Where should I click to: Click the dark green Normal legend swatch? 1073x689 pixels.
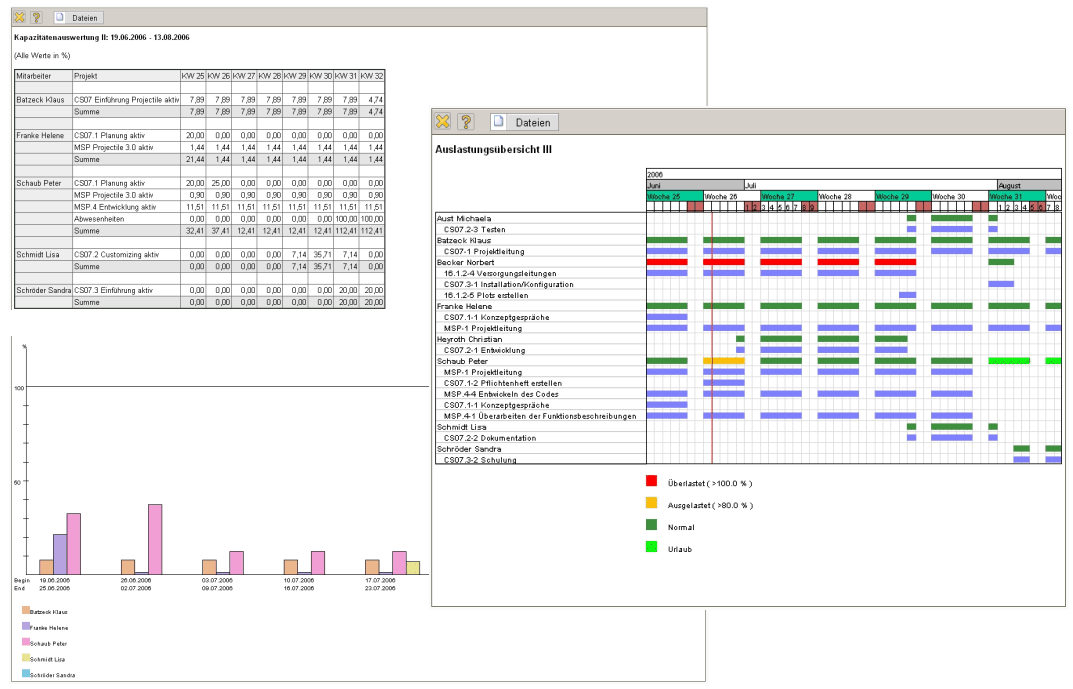pos(652,525)
